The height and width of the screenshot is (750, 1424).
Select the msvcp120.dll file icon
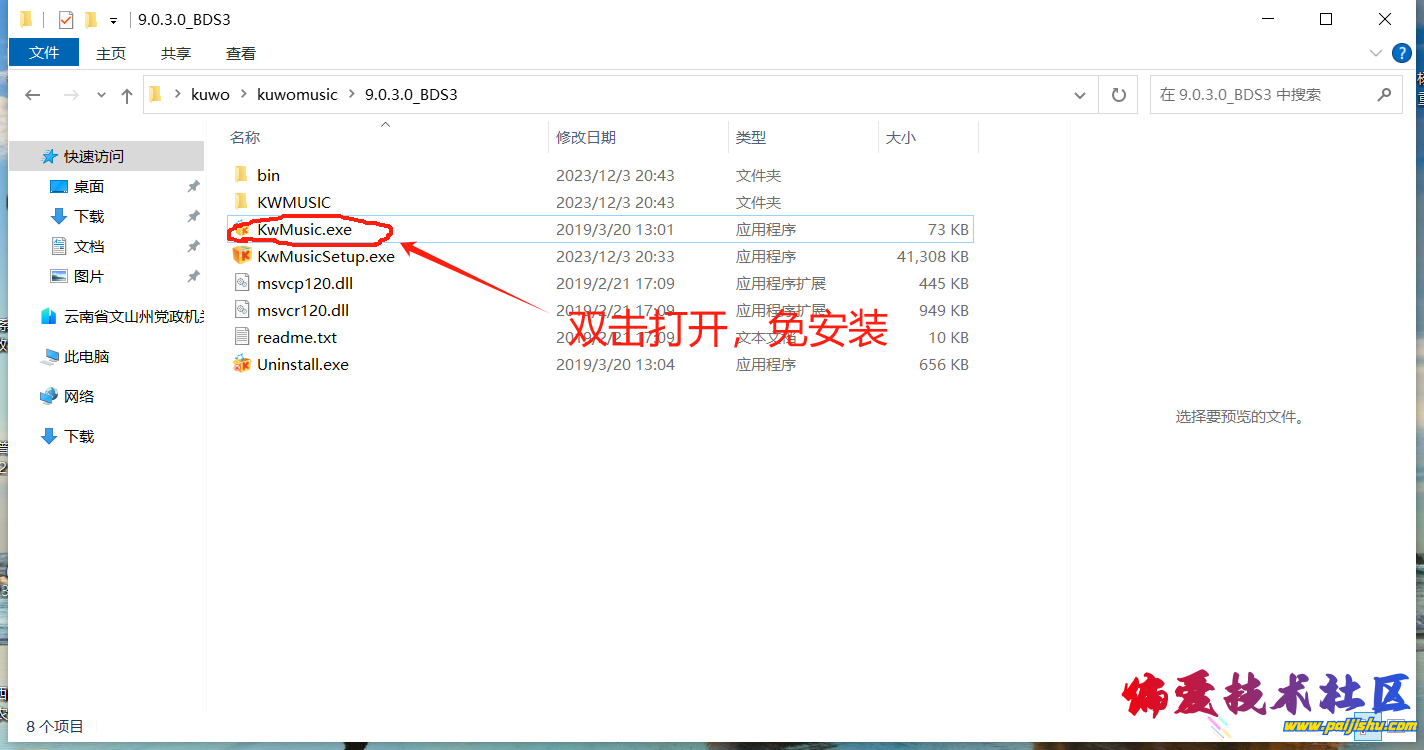[240, 284]
